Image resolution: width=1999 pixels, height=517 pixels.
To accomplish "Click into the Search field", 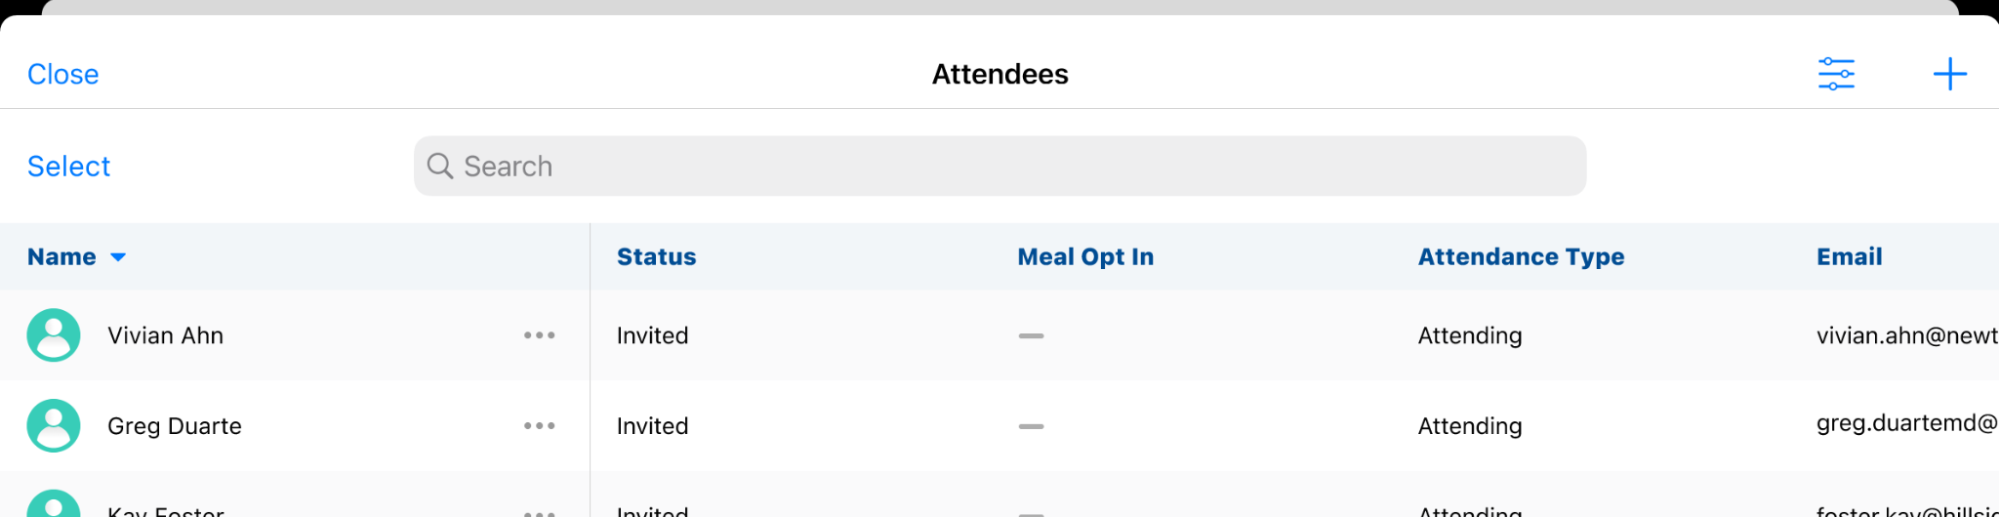I will pos(1000,166).
